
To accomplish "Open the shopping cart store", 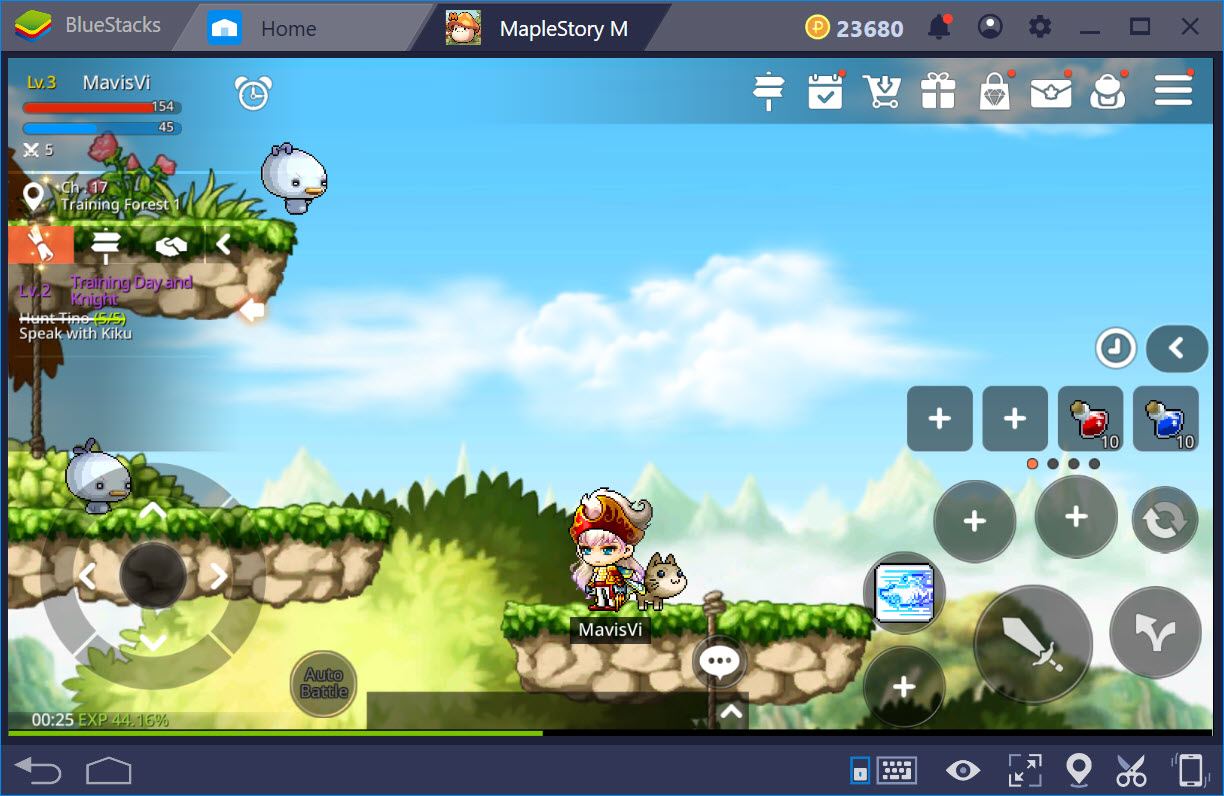I will [882, 92].
